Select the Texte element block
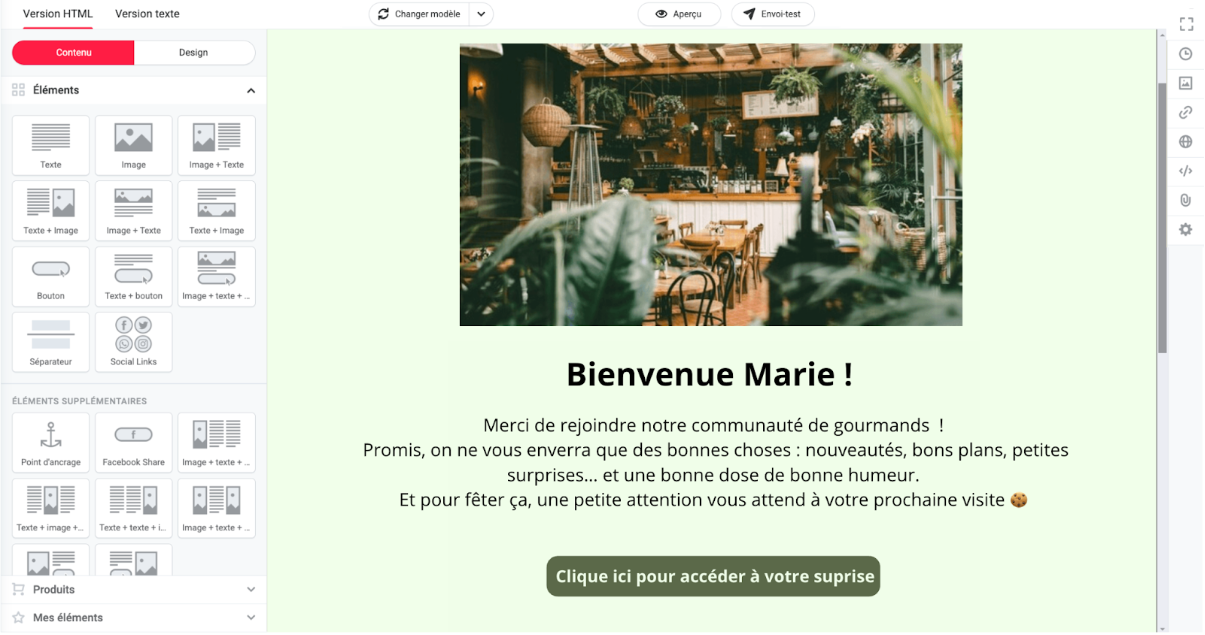The width and height of the screenshot is (1205, 635). tap(51, 145)
